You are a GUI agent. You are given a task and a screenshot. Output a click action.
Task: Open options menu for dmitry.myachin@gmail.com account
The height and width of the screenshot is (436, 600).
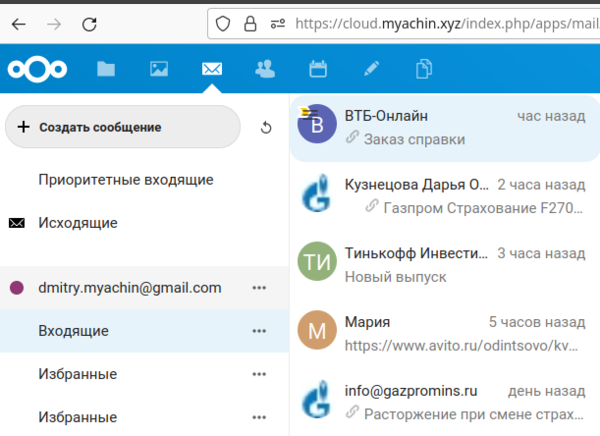260,288
